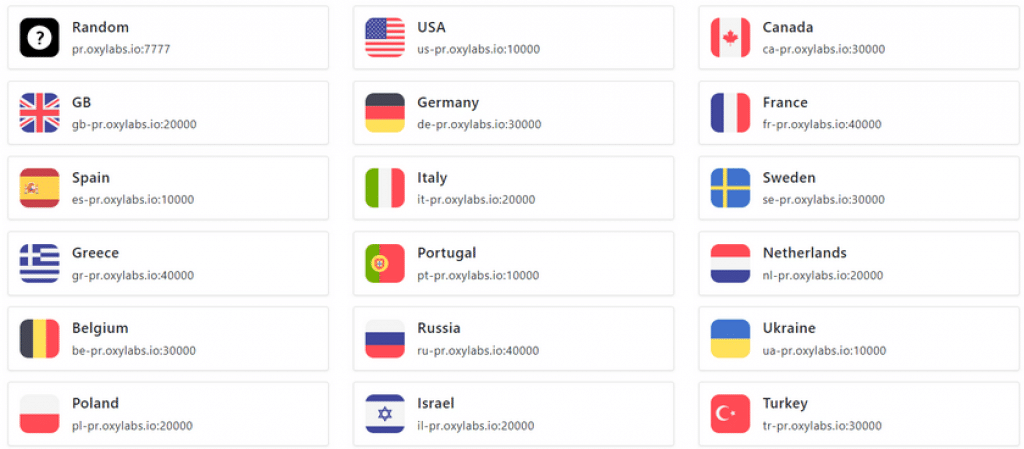1024x449 pixels.
Task: Click the Ukraine flag icon
Action: click(x=730, y=338)
